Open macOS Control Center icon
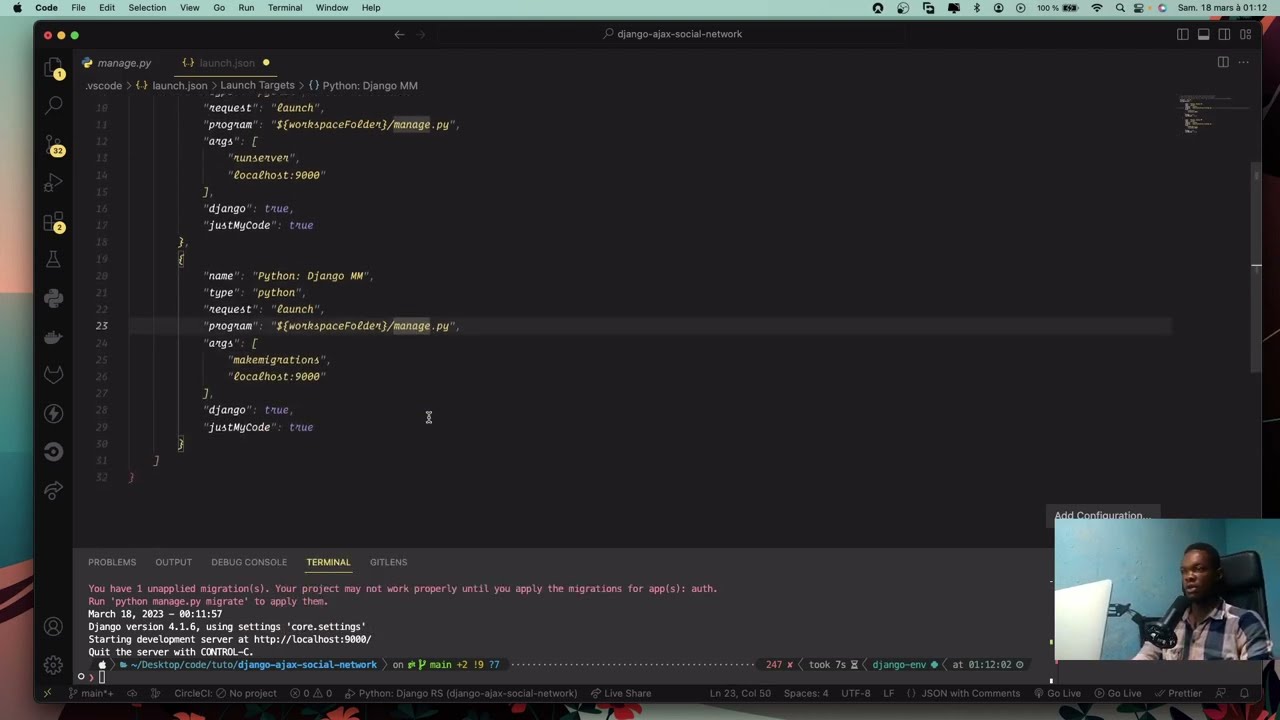The image size is (1280, 720). pyautogui.click(x=1140, y=8)
